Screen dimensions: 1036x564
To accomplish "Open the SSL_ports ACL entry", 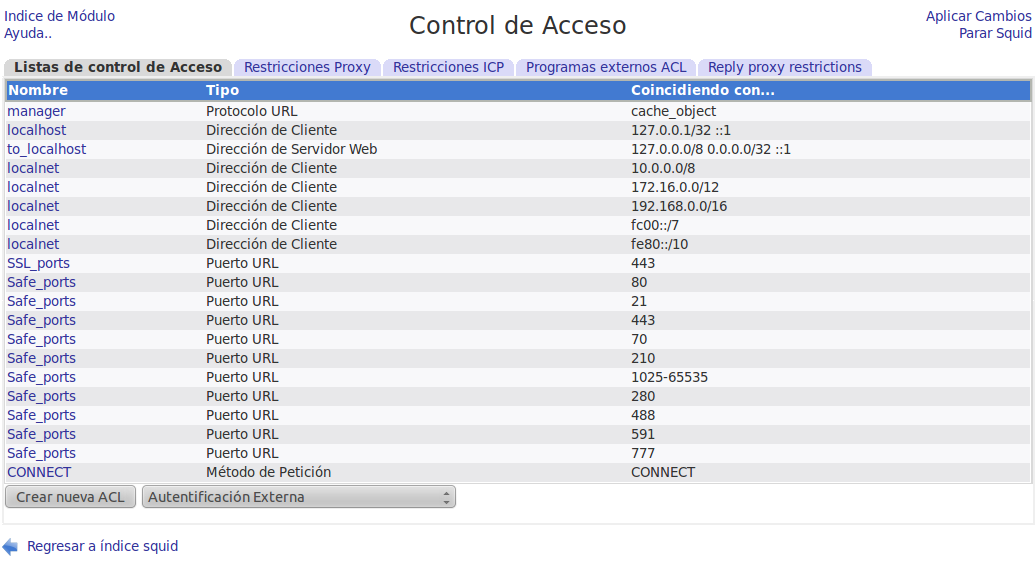I will point(38,263).
